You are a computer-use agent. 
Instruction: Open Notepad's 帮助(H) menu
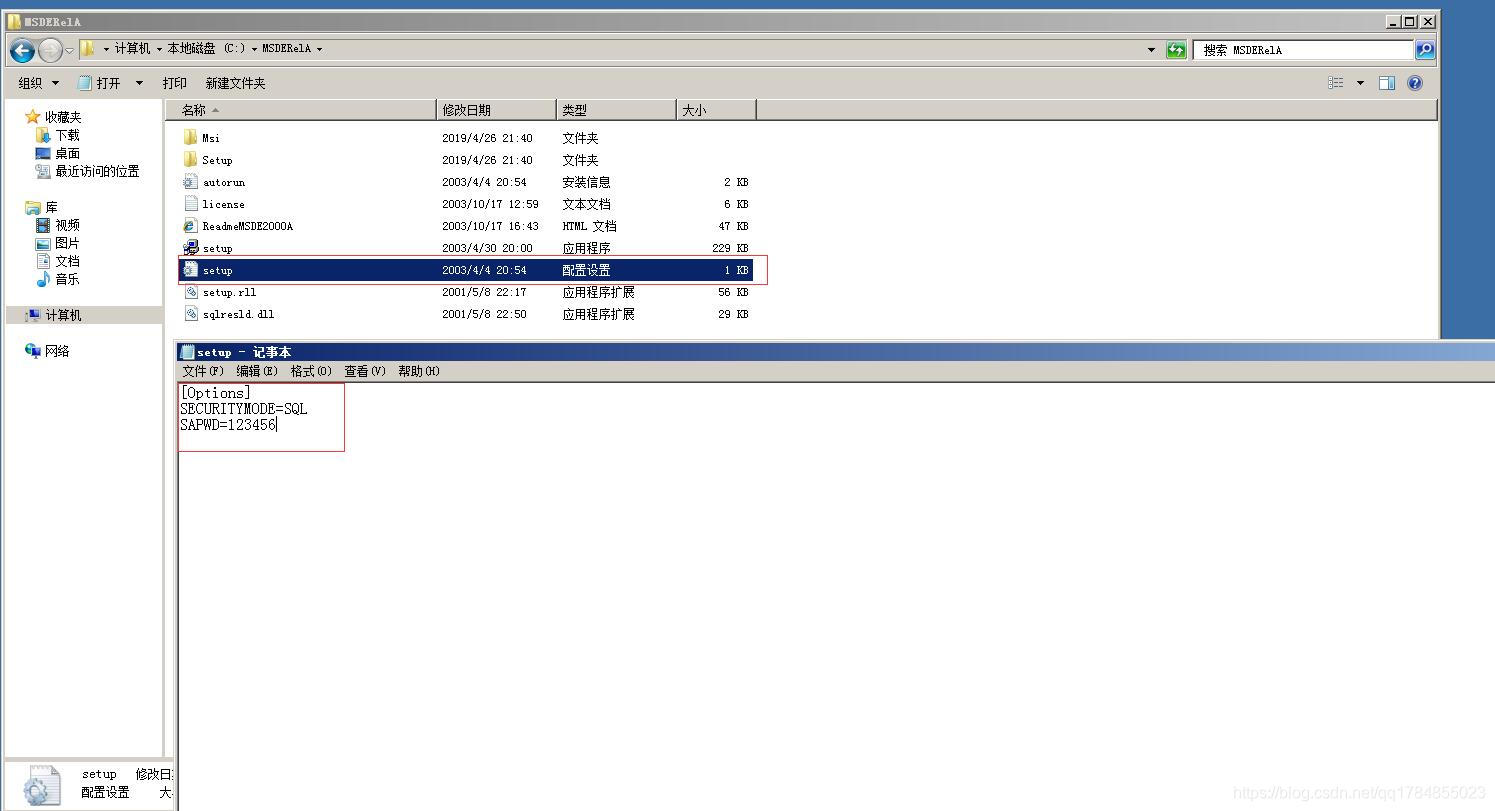[x=419, y=371]
